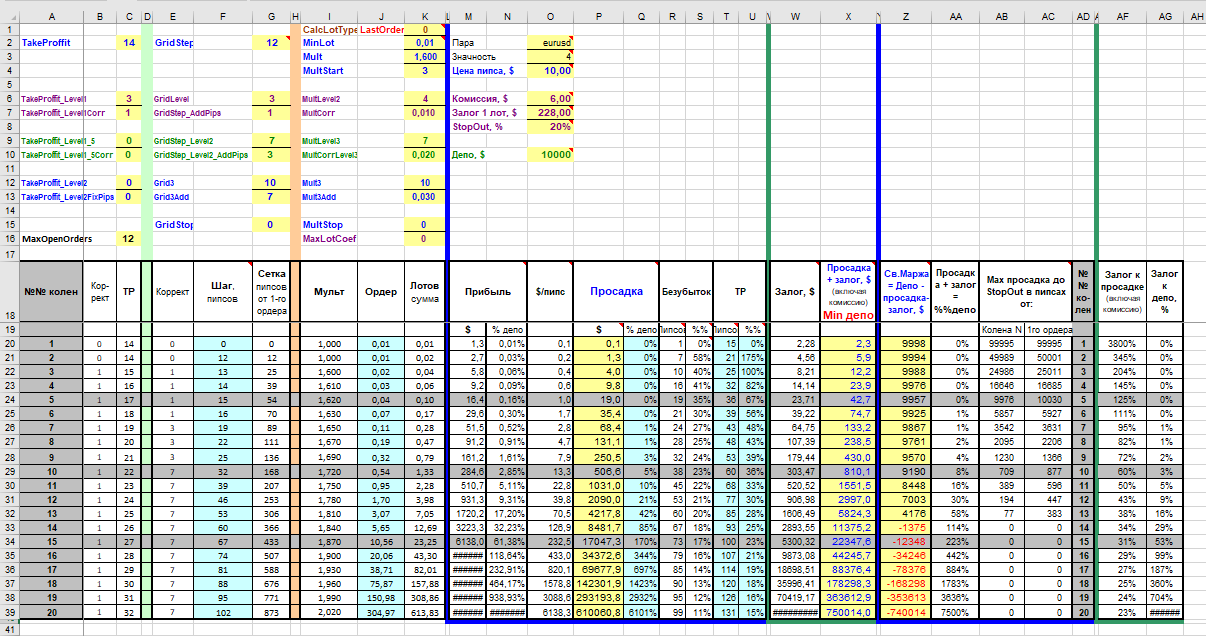The image size is (1206, 636).
Task: Click the cell showing 3800%
Action: 1124,343
